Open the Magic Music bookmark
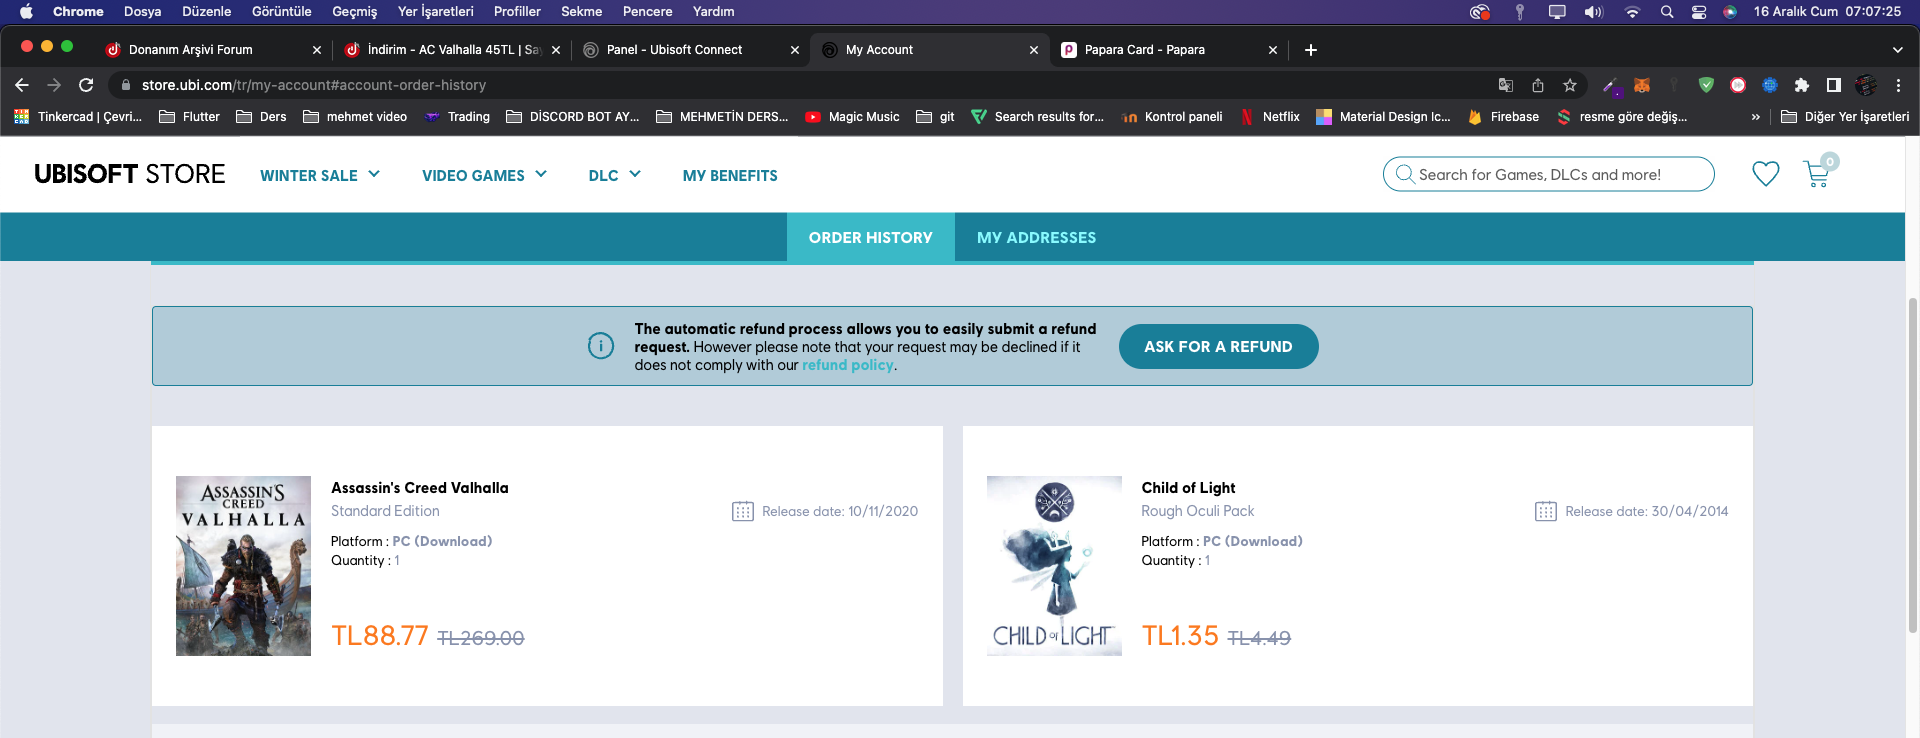 [x=852, y=117]
